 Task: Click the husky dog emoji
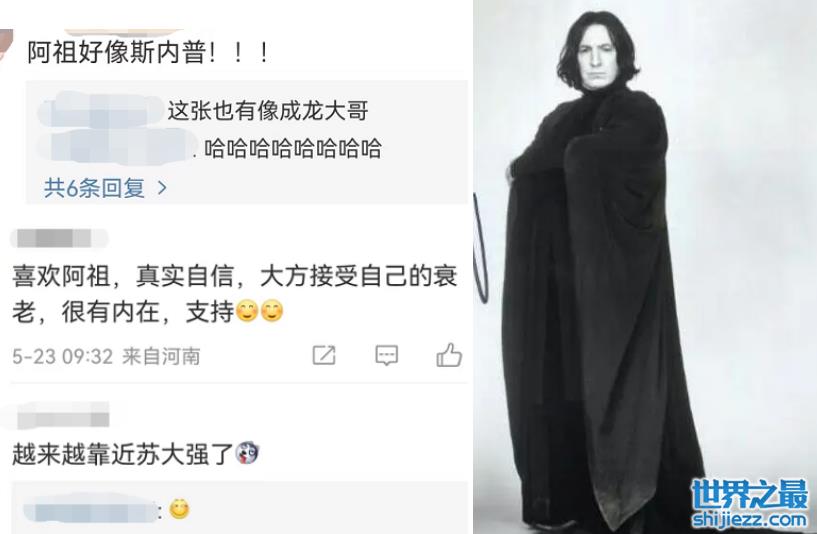coord(247,453)
